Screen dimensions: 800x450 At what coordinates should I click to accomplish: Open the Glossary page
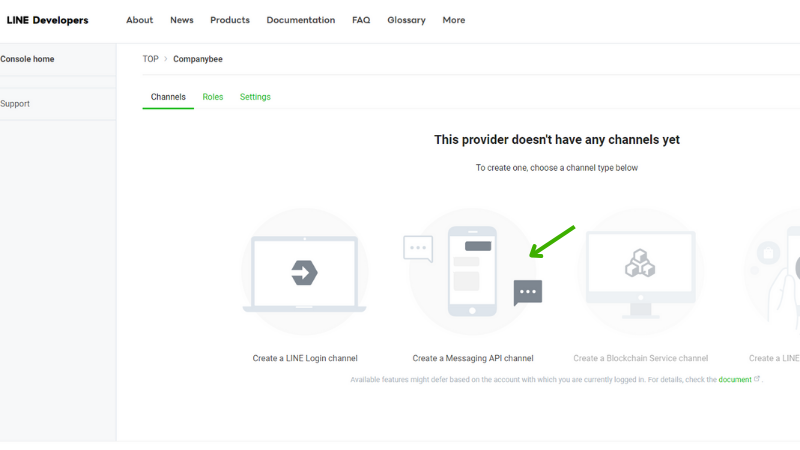point(406,20)
